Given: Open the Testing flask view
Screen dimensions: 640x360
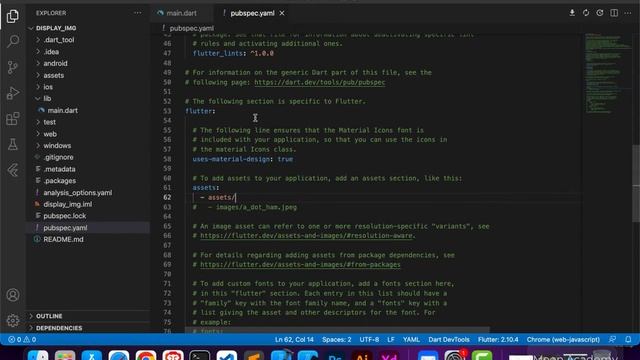Looking at the screenshot, I should pos(13,144).
